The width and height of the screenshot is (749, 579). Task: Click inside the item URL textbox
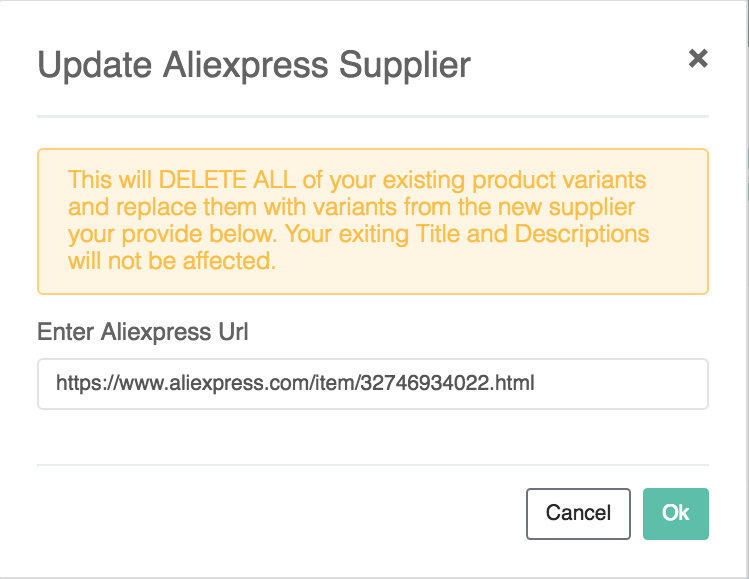pos(372,384)
